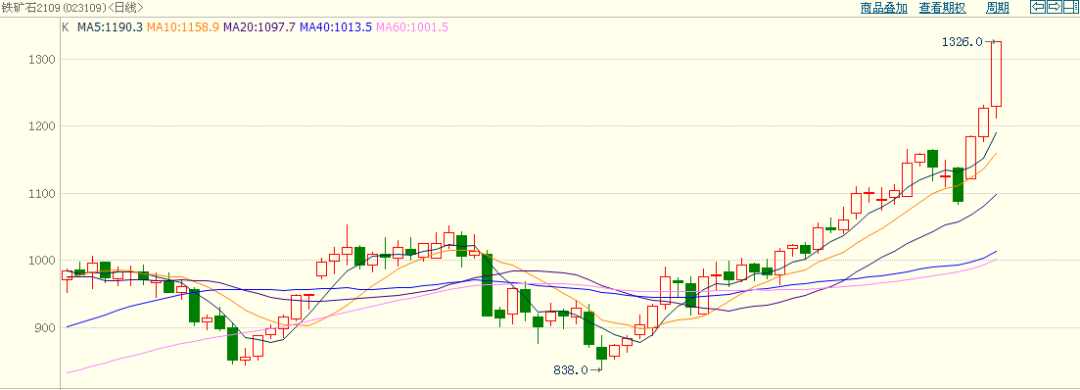The width and height of the screenshot is (1080, 390).
Task: Click the 1000 price axis label
Action: click(43, 260)
